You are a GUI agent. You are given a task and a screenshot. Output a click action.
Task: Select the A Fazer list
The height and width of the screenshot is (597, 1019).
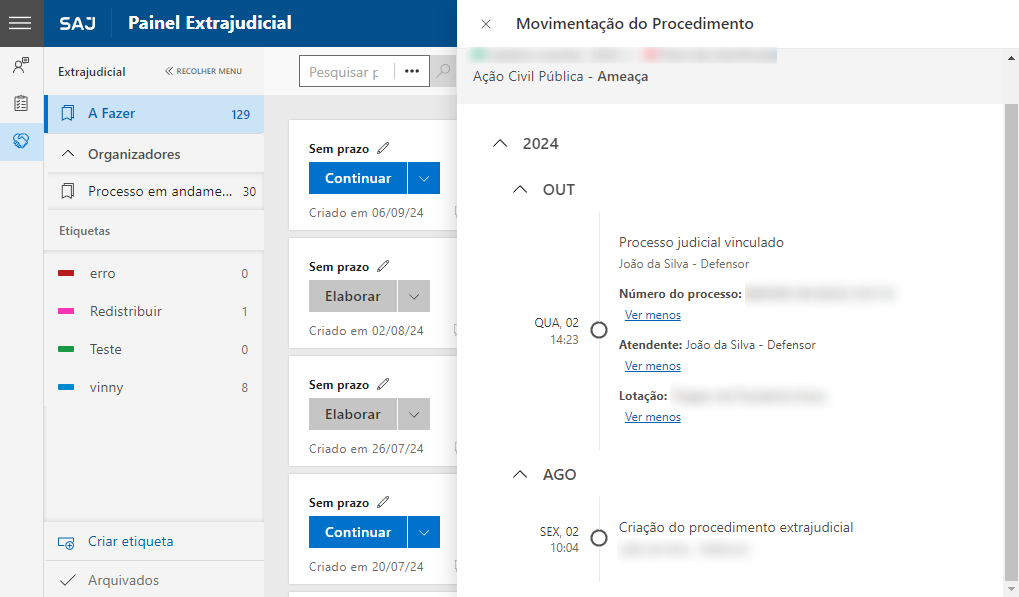click(154, 114)
